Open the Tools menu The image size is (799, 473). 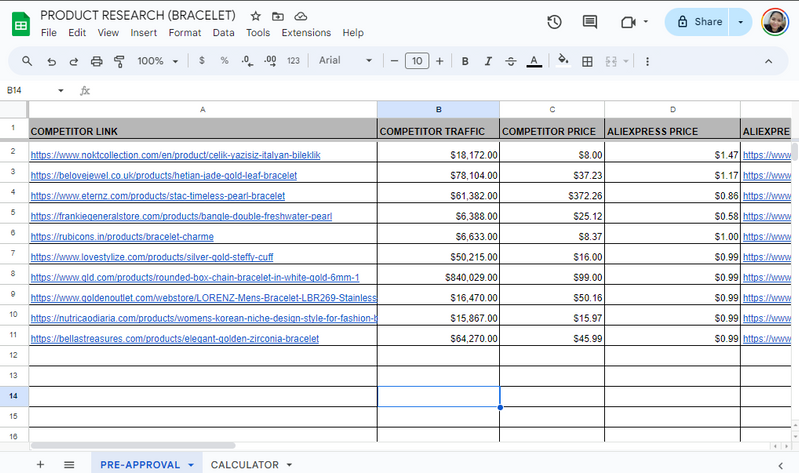[x=258, y=33]
